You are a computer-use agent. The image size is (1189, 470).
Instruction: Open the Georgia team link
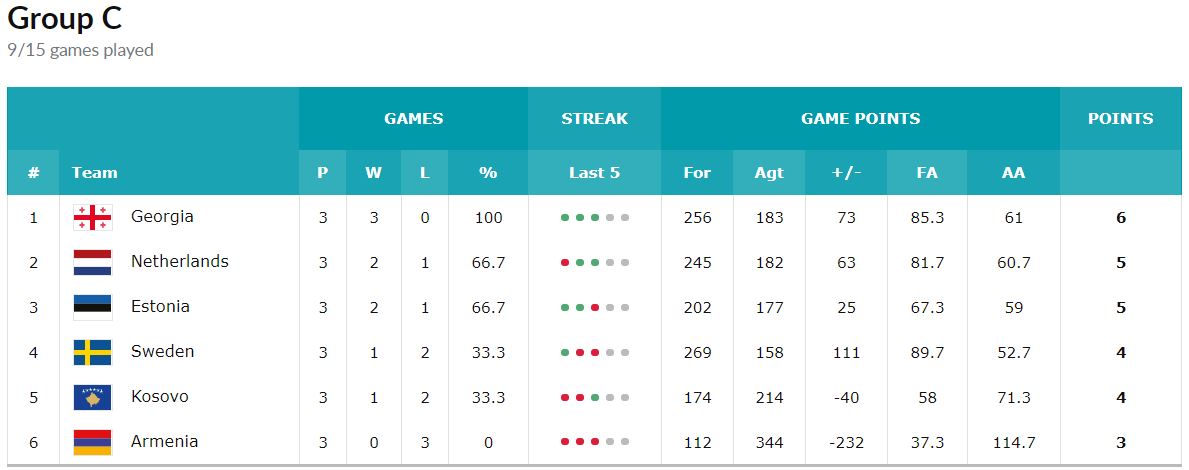[x=162, y=216]
